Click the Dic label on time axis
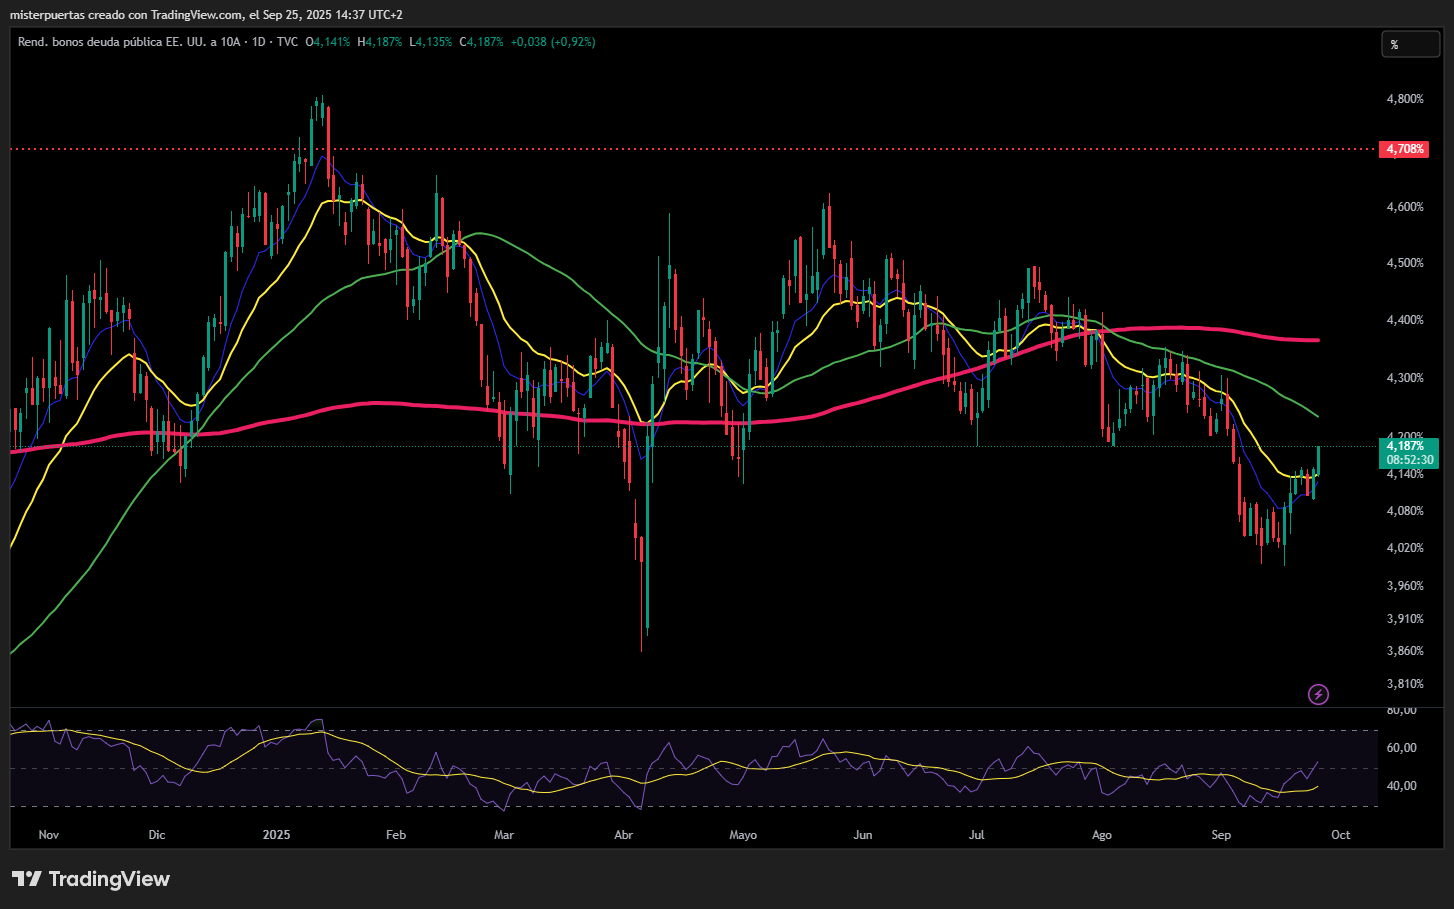This screenshot has height=909, width=1454. coord(157,835)
